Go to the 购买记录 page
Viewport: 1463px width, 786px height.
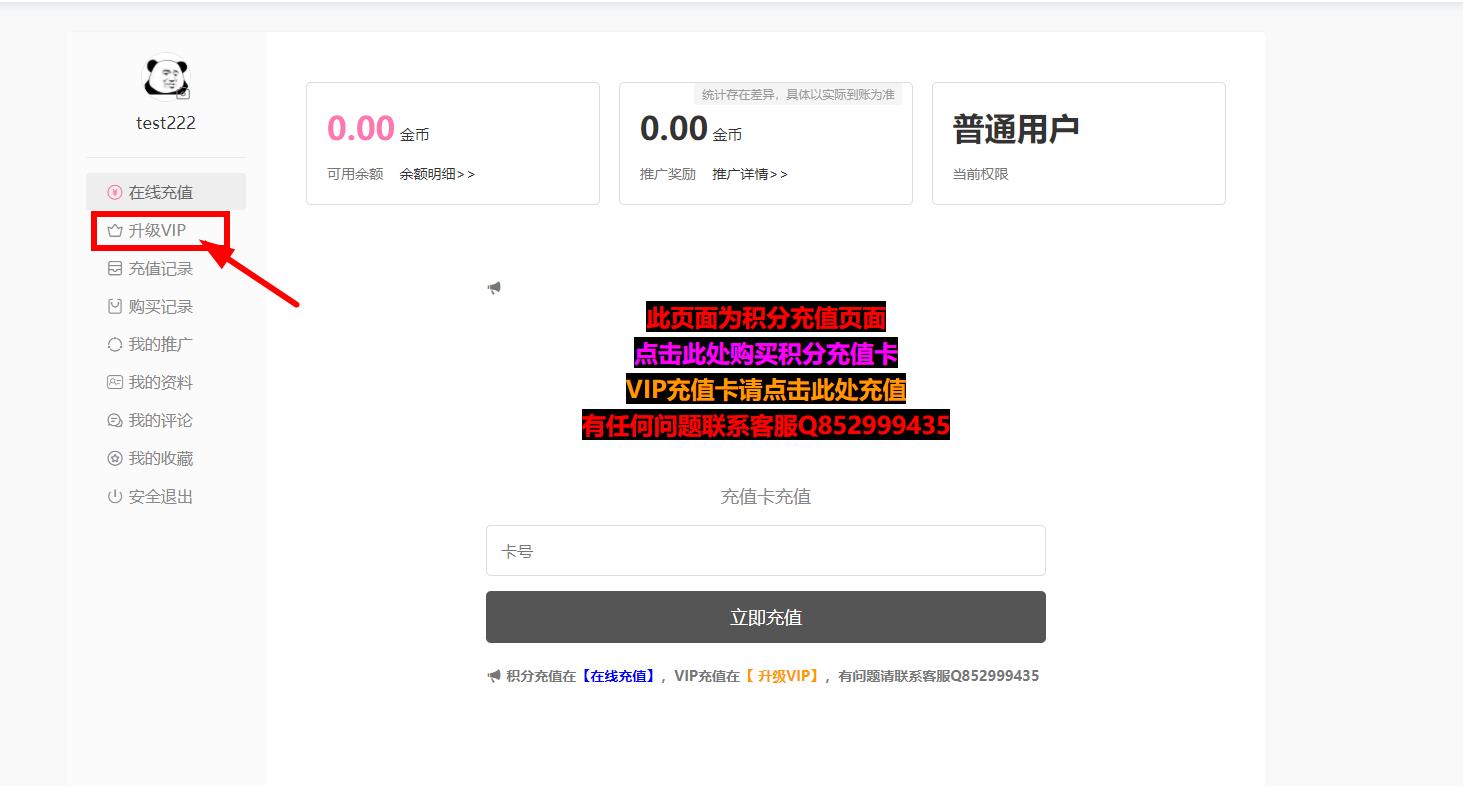pyautogui.click(x=166, y=306)
